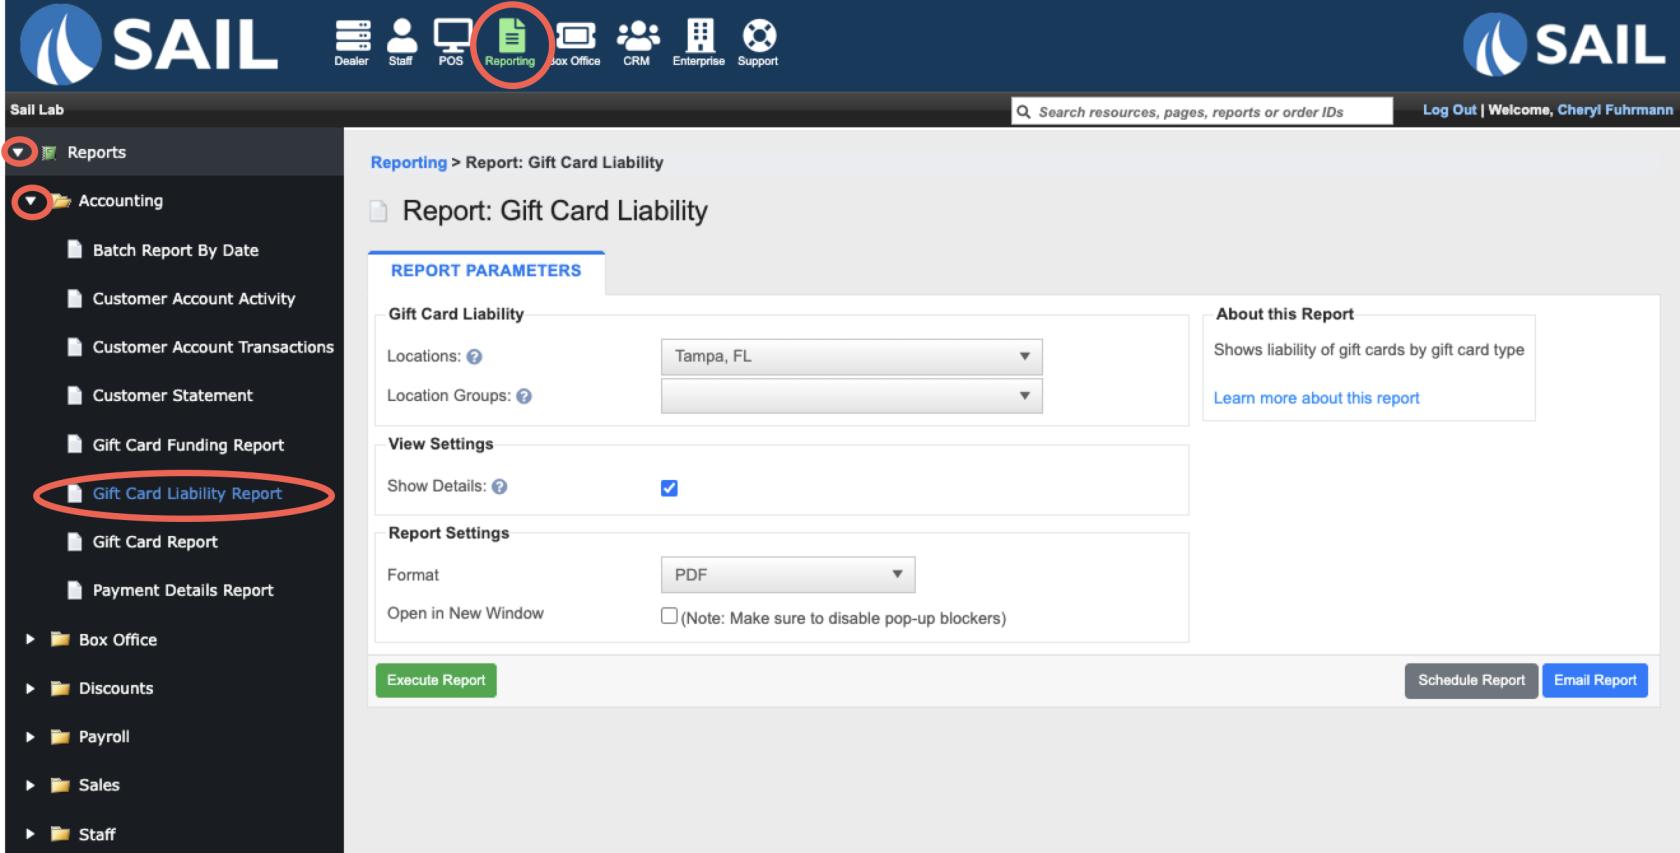This screenshot has height=853, width=1680.
Task: Open the Dealer module icon
Action: 351,42
